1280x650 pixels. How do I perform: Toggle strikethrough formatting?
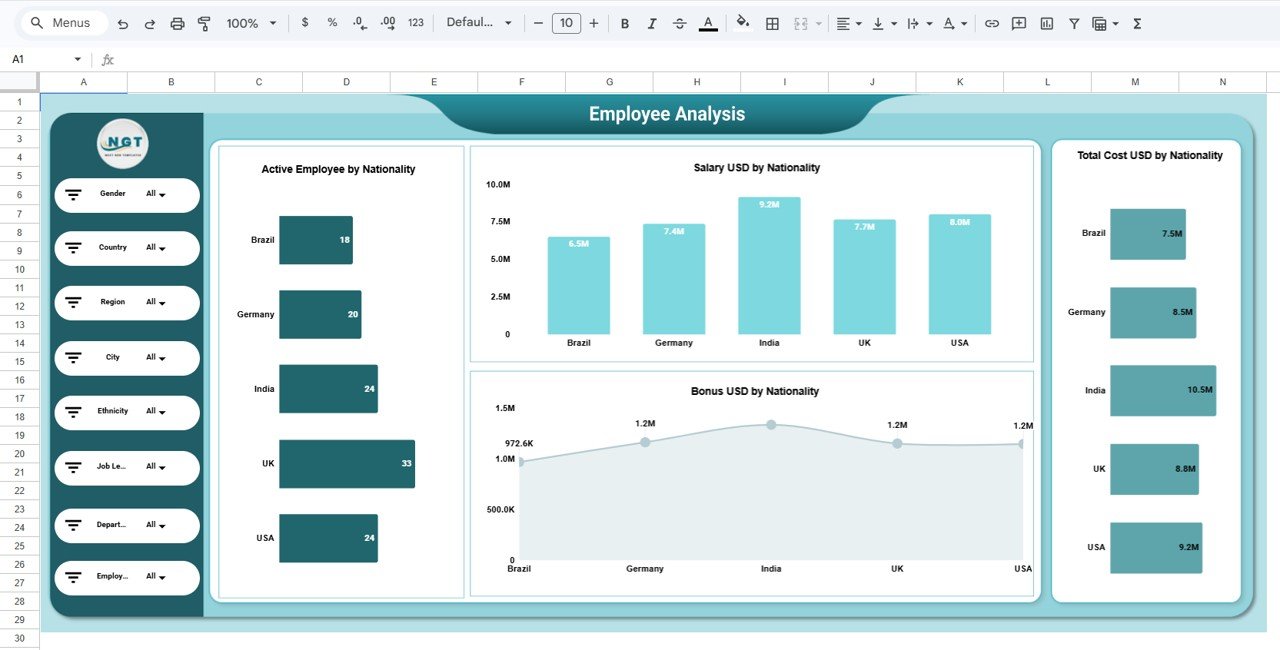point(680,22)
